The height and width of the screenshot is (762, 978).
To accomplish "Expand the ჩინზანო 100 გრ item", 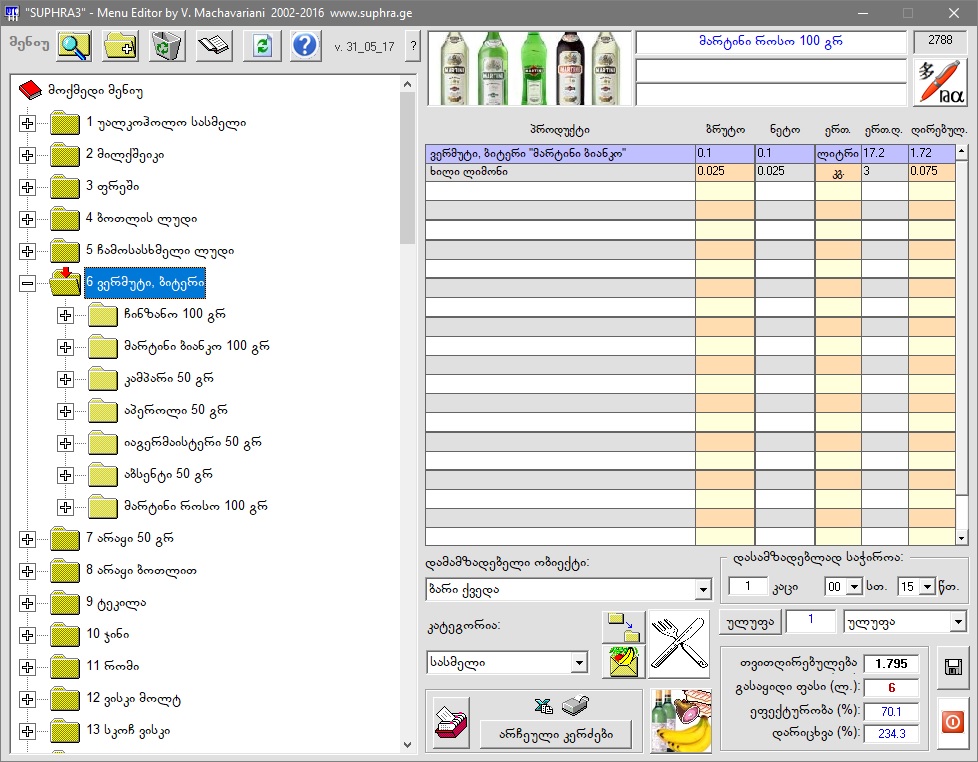I will [65, 316].
